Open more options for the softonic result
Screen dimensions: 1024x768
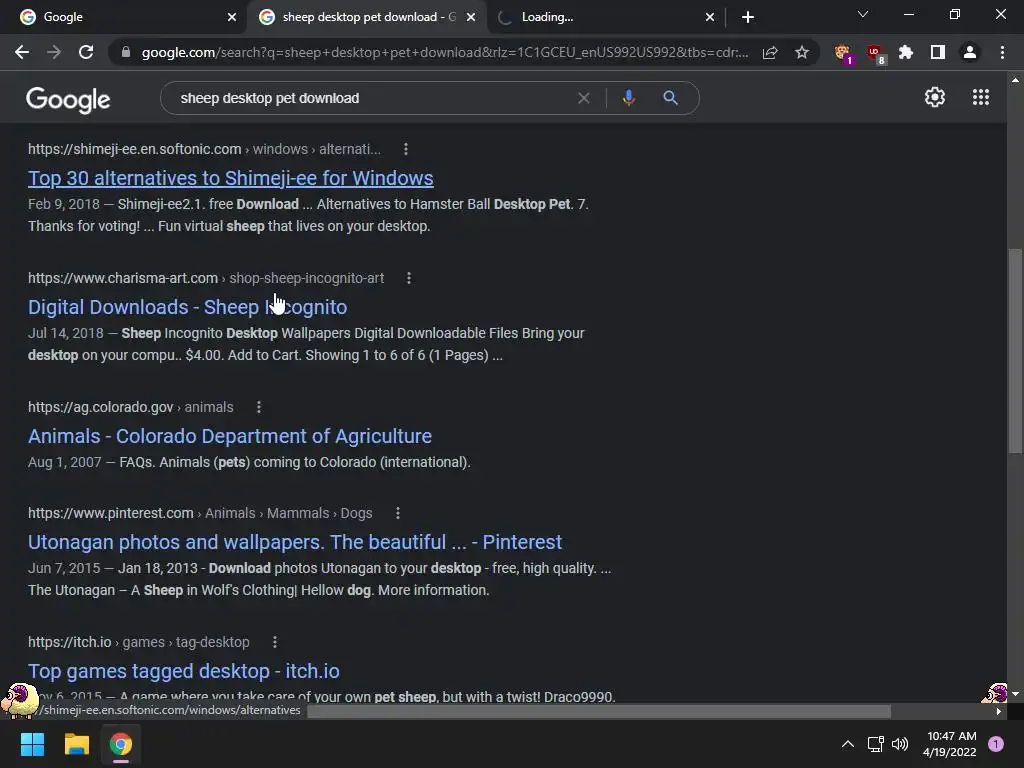click(406, 149)
